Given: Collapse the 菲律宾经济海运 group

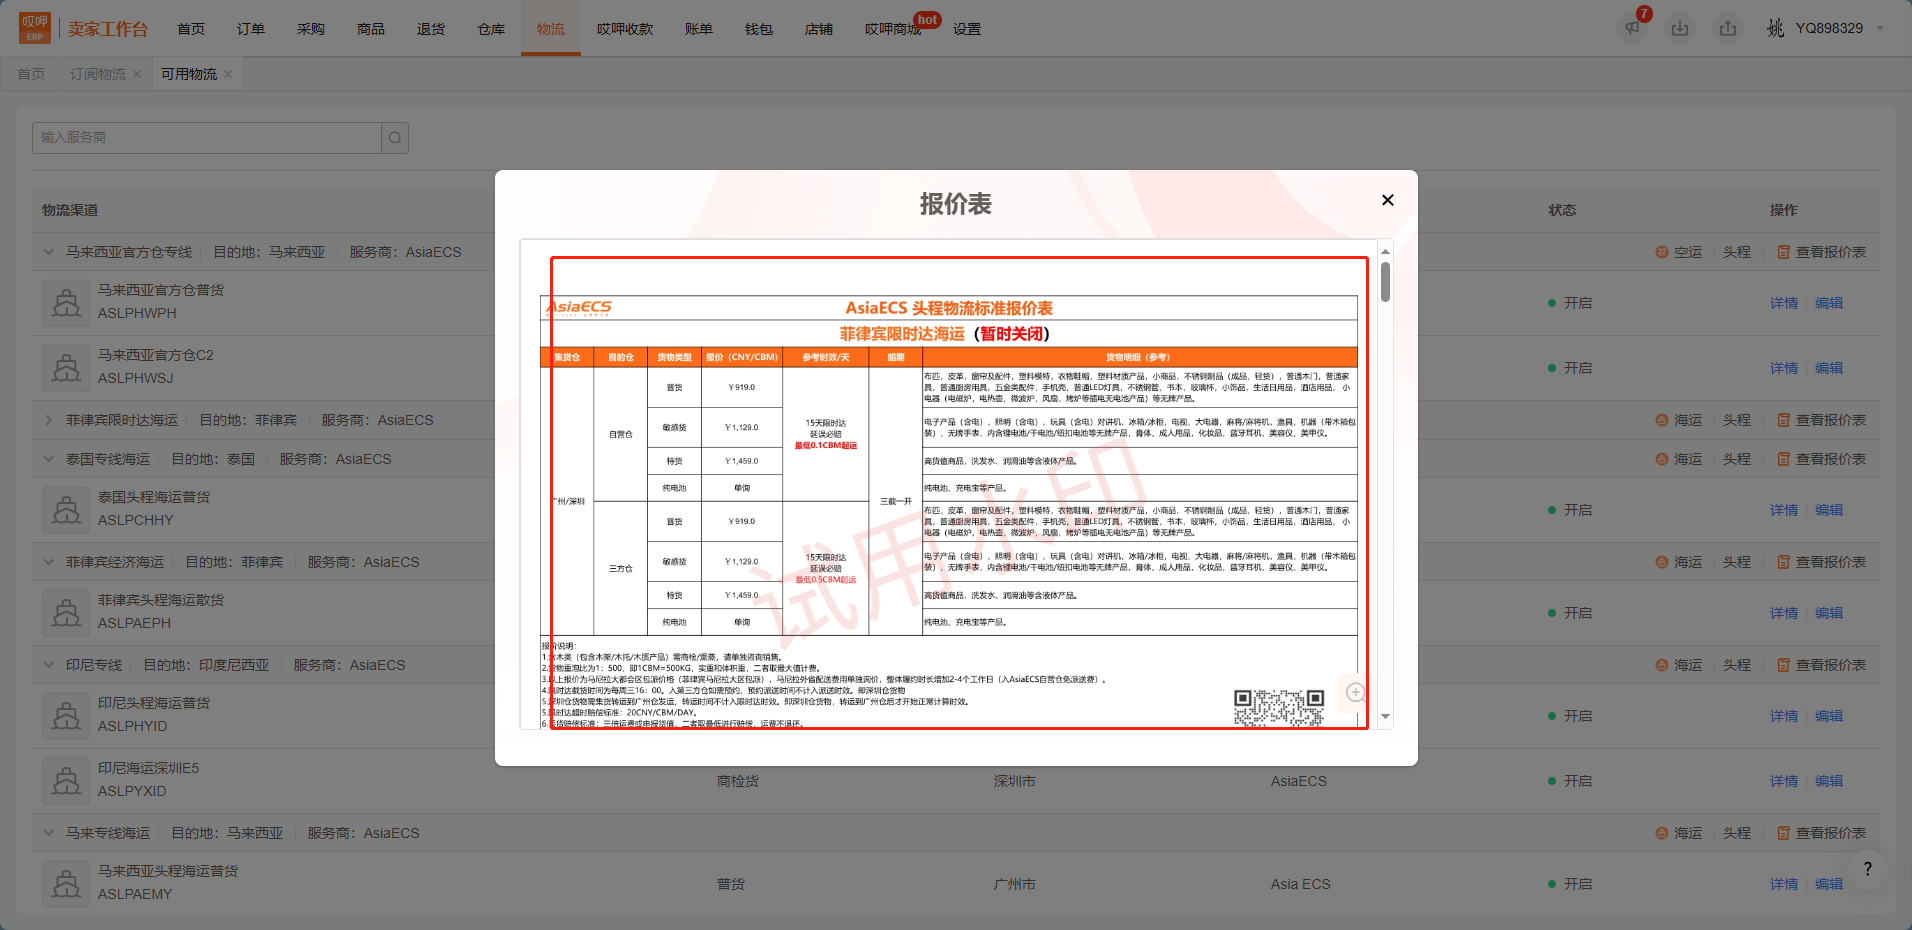Looking at the screenshot, I should pos(48,562).
